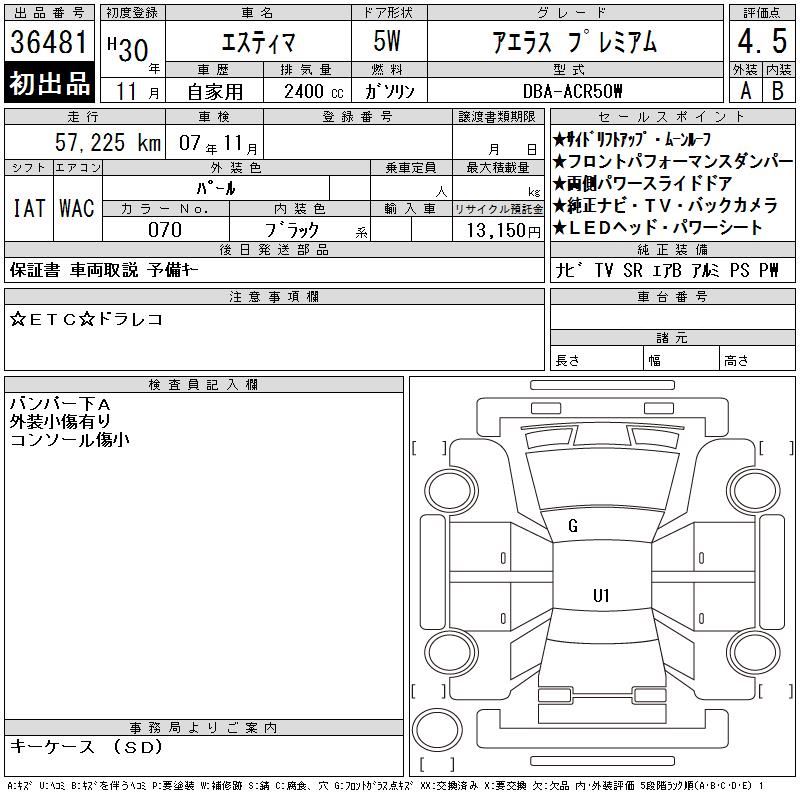Click the H30 first registration year
Screen dimensions: 800x800
128,49
